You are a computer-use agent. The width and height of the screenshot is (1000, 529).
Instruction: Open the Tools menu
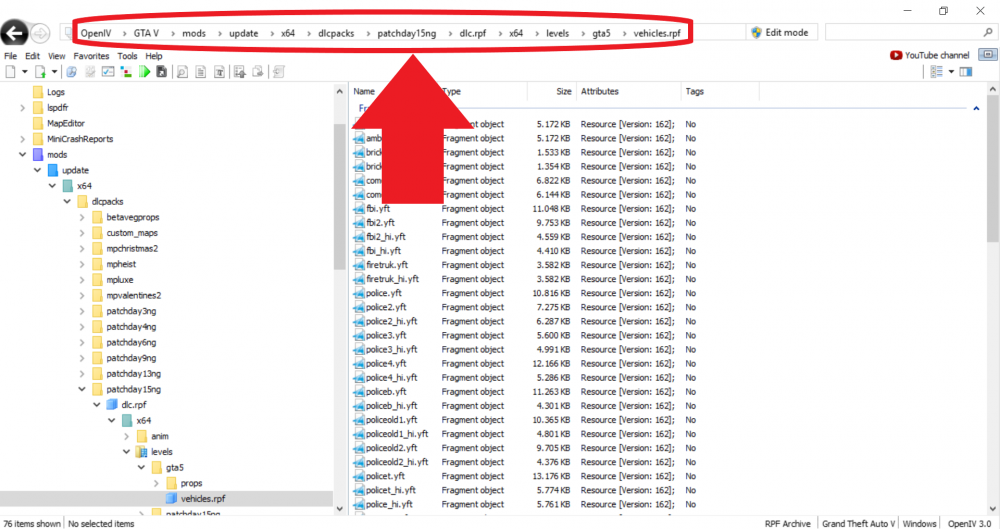[127, 56]
